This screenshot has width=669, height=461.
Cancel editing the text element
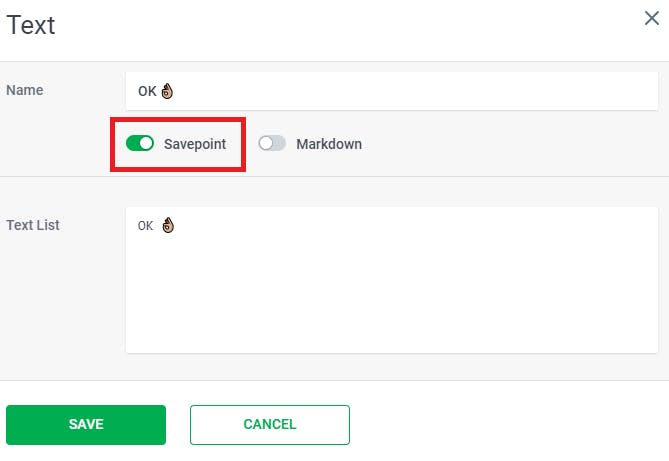click(270, 425)
